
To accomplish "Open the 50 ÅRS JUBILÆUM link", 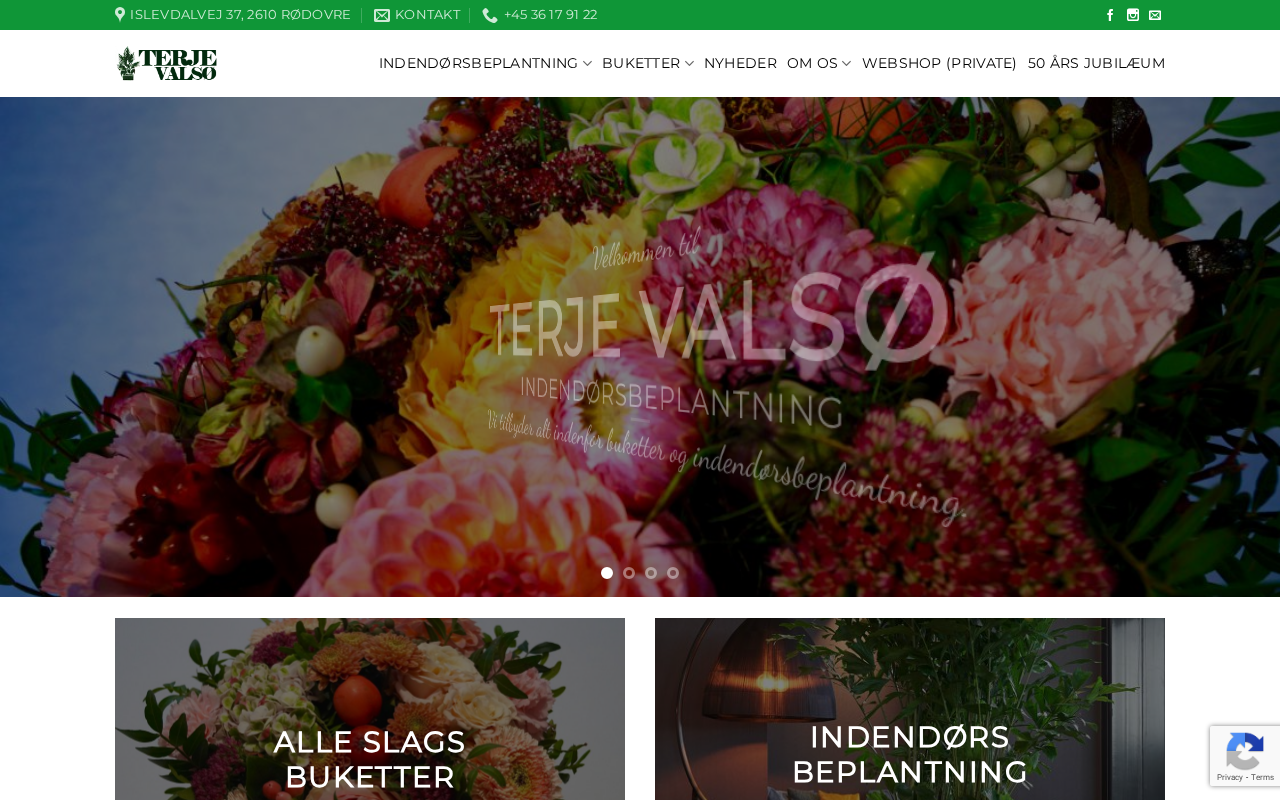I will 1096,63.
